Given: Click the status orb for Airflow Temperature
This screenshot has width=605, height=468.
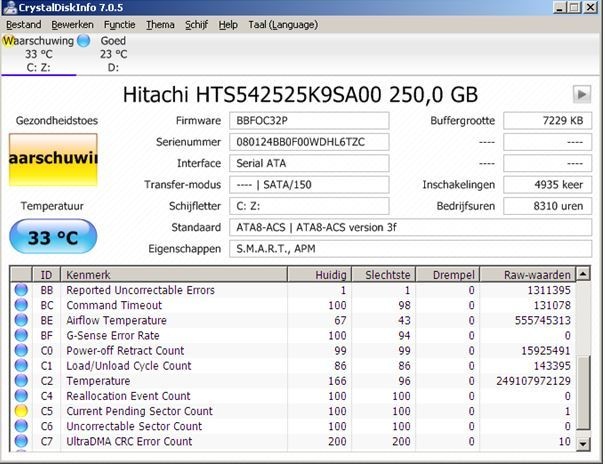Looking at the screenshot, I should click(x=21, y=320).
